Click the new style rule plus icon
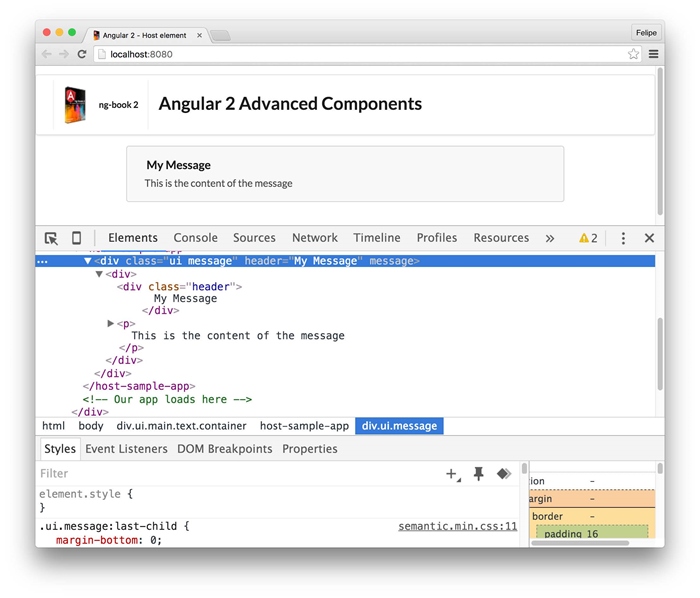700x598 pixels. tap(452, 474)
